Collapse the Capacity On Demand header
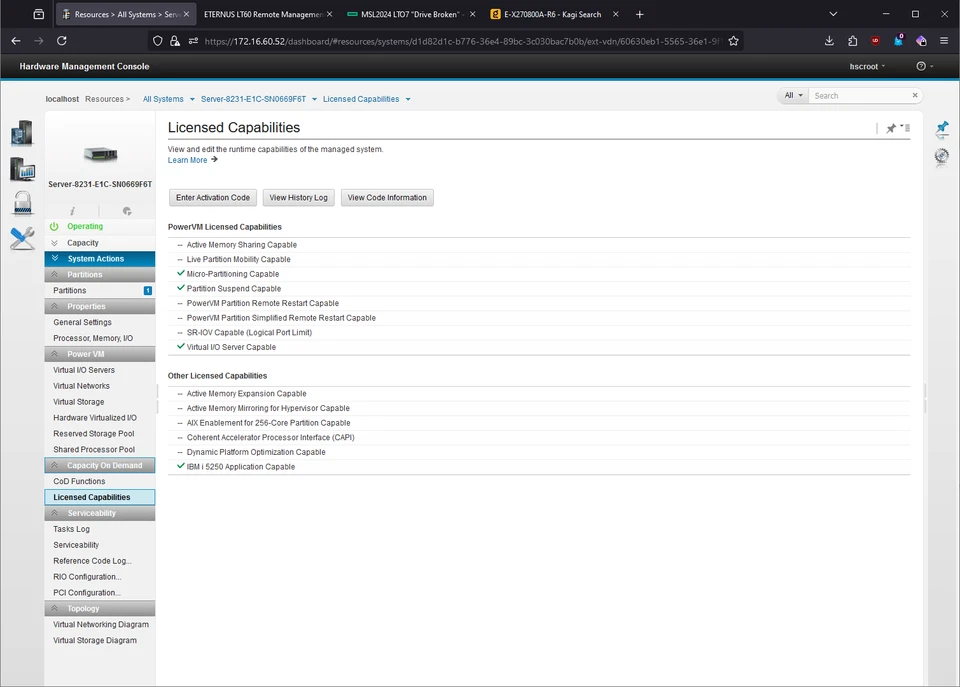This screenshot has width=960, height=687. (100, 466)
